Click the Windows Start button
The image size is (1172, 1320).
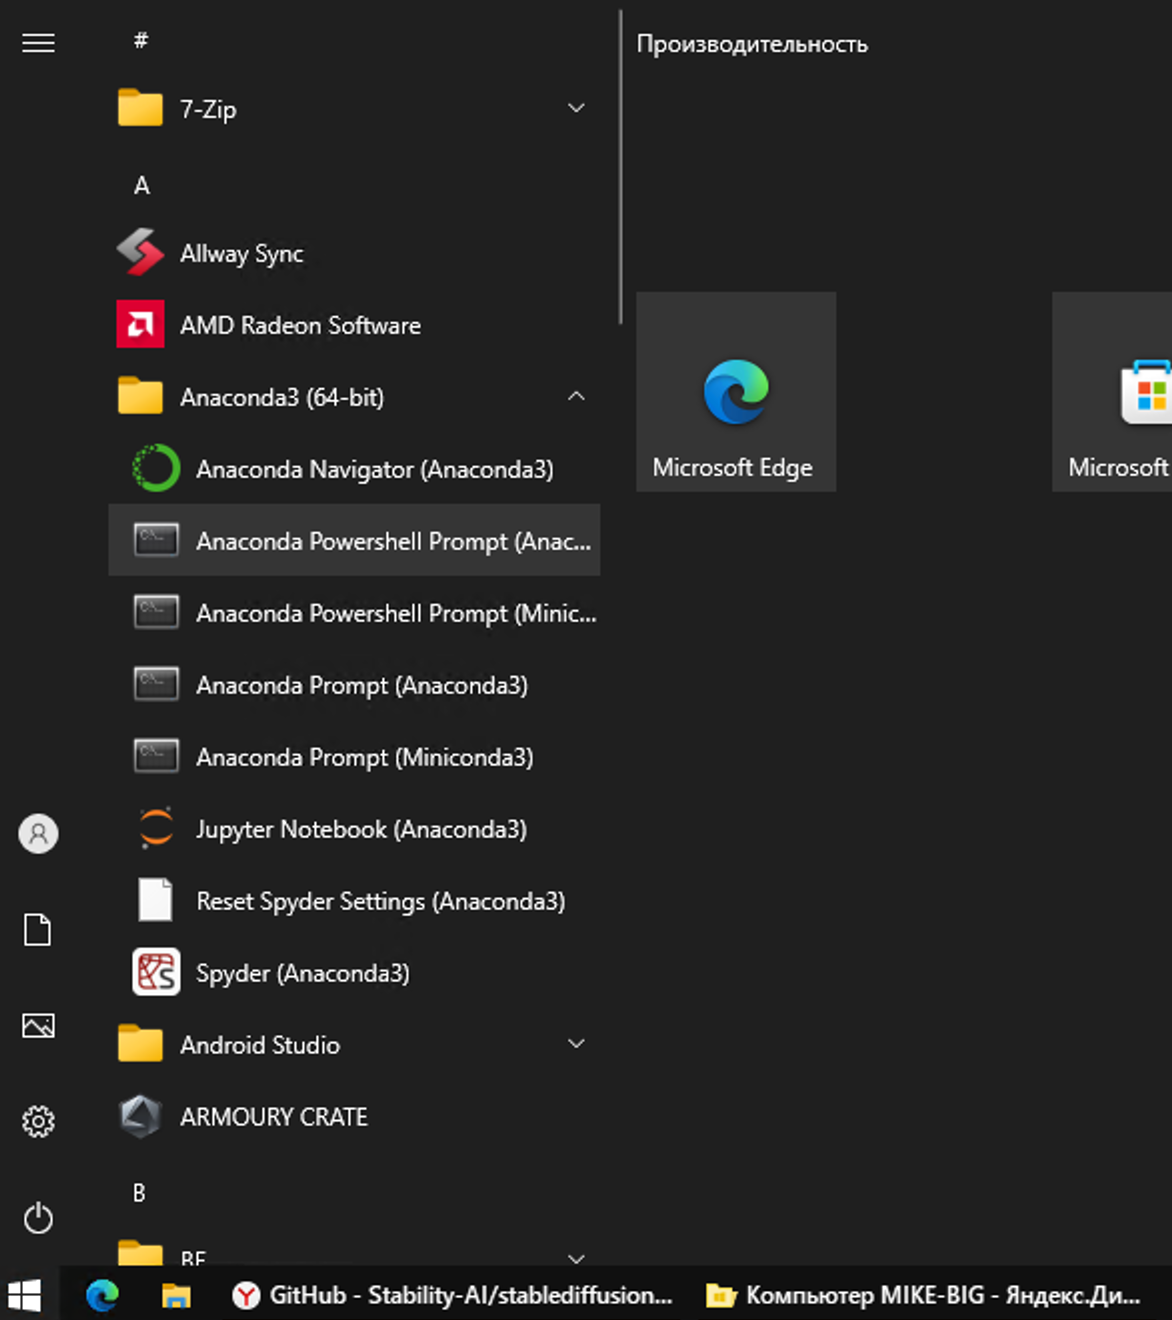point(25,1295)
